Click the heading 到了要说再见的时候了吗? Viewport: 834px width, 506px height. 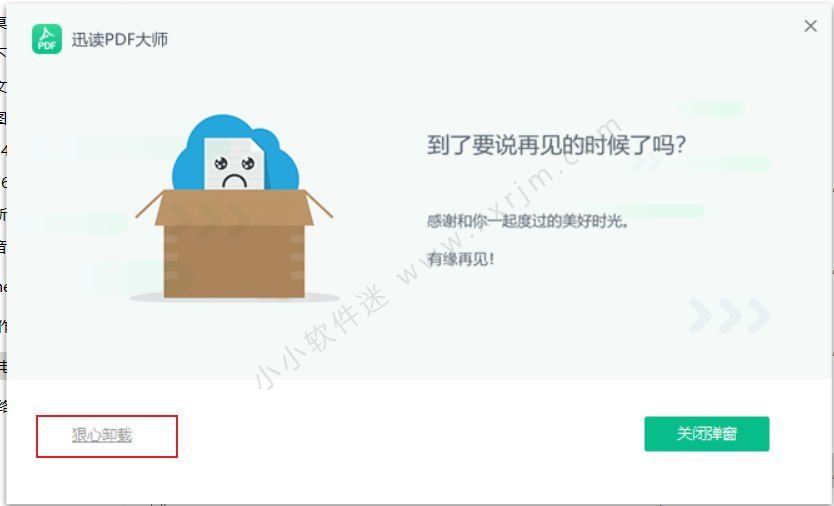556,145
